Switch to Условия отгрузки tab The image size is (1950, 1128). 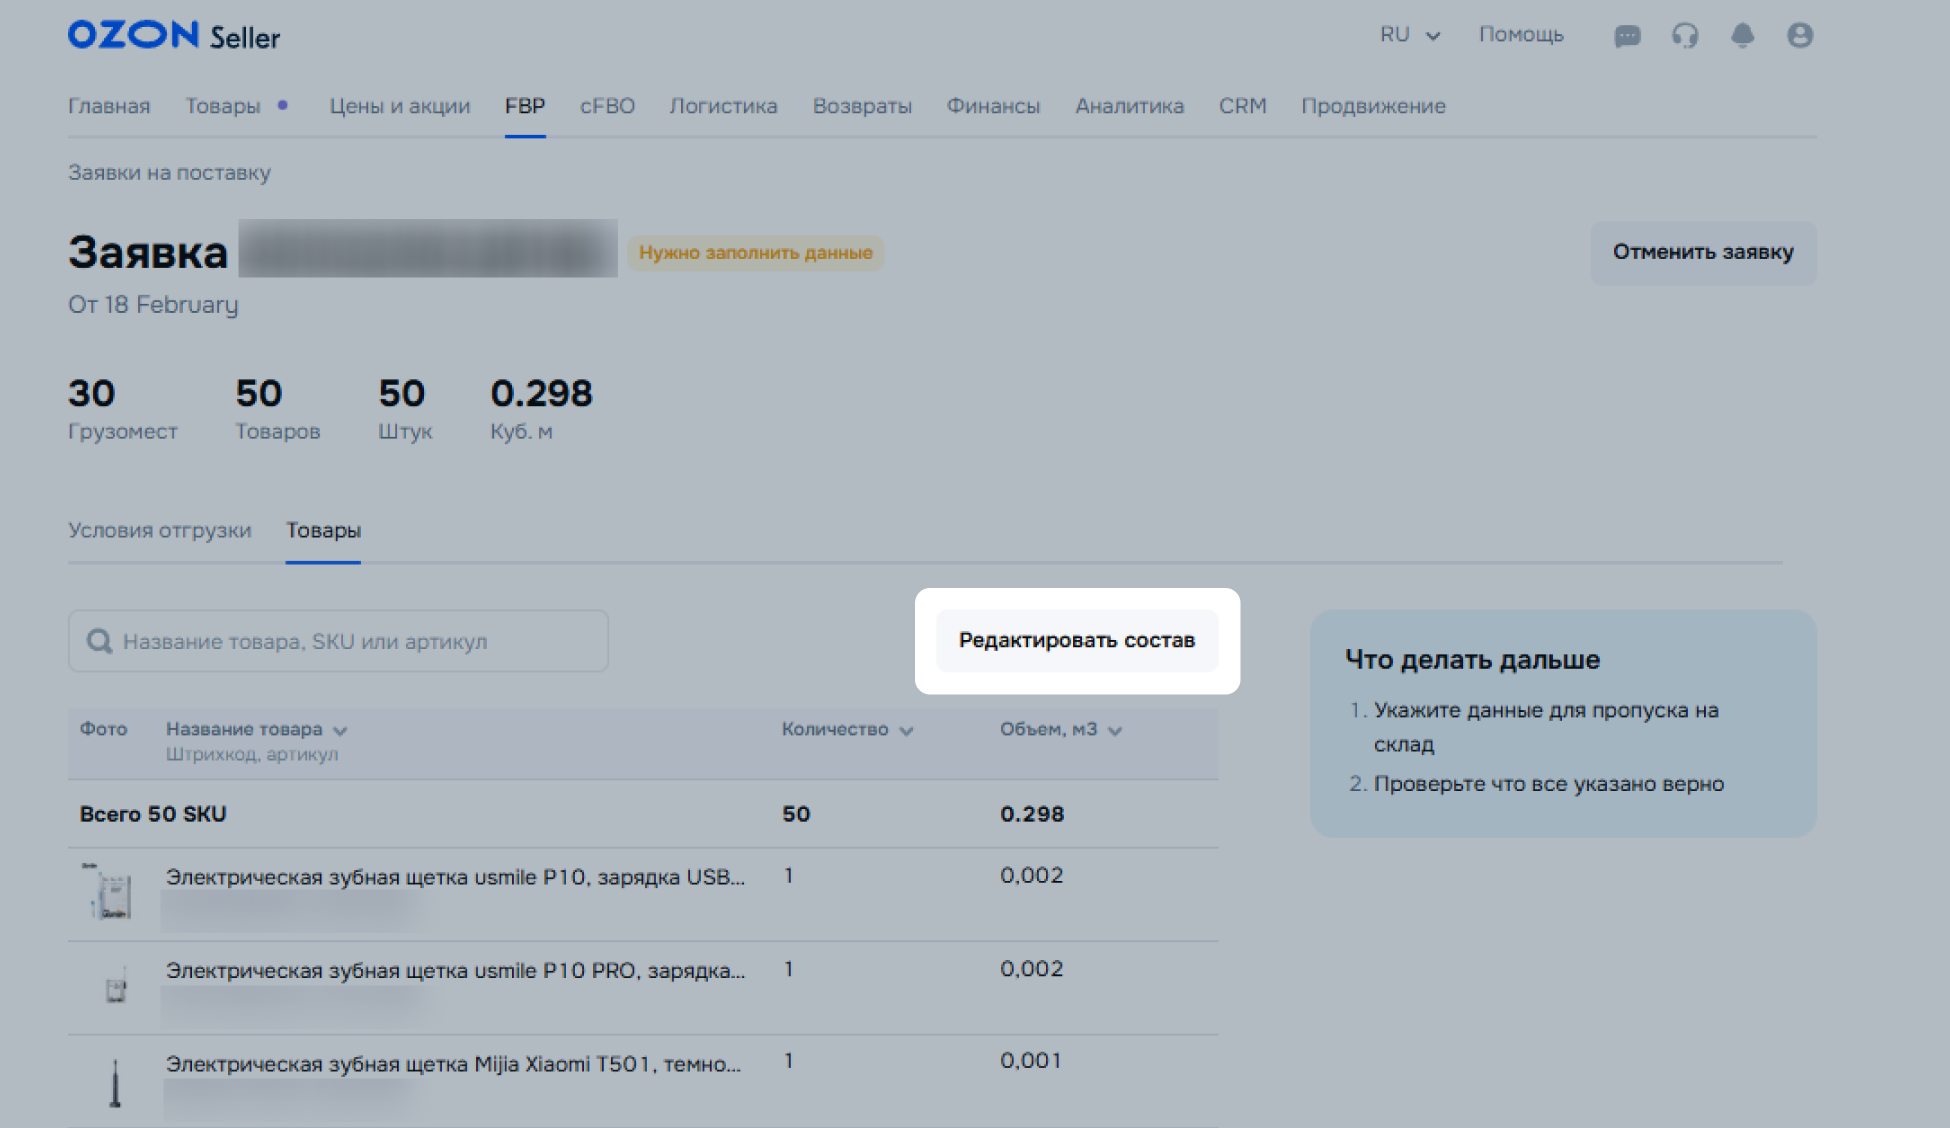160,530
